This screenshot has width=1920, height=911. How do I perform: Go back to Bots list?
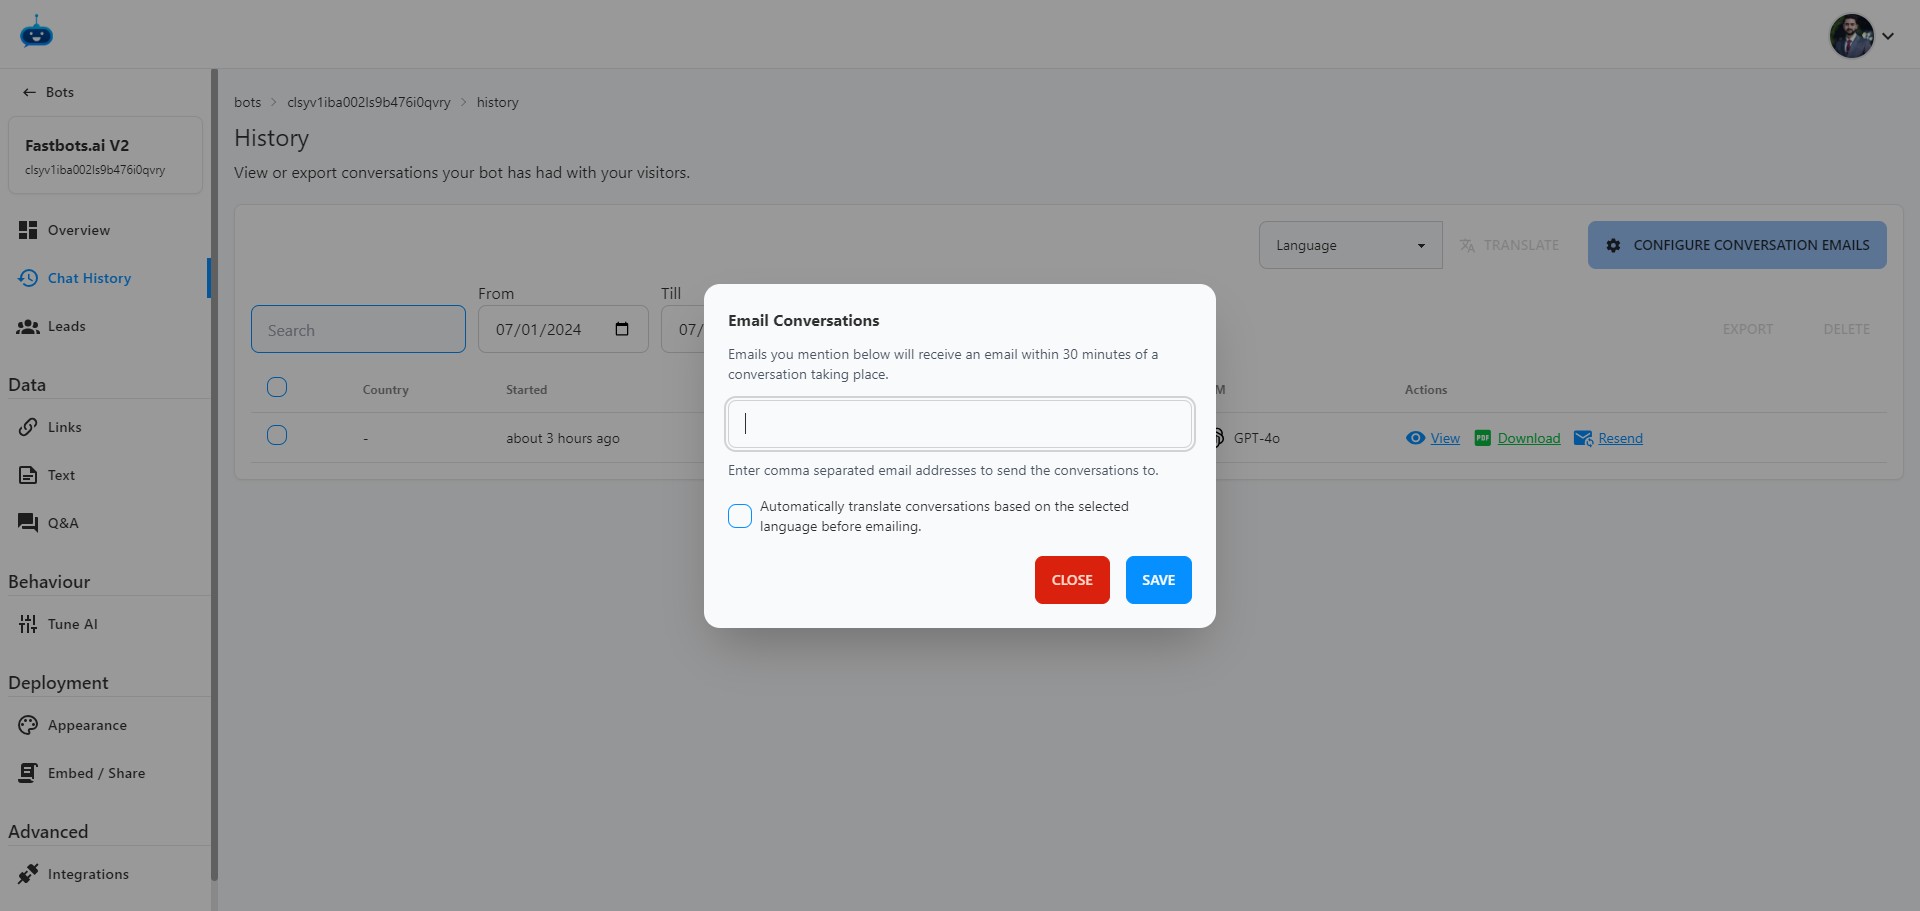[48, 92]
